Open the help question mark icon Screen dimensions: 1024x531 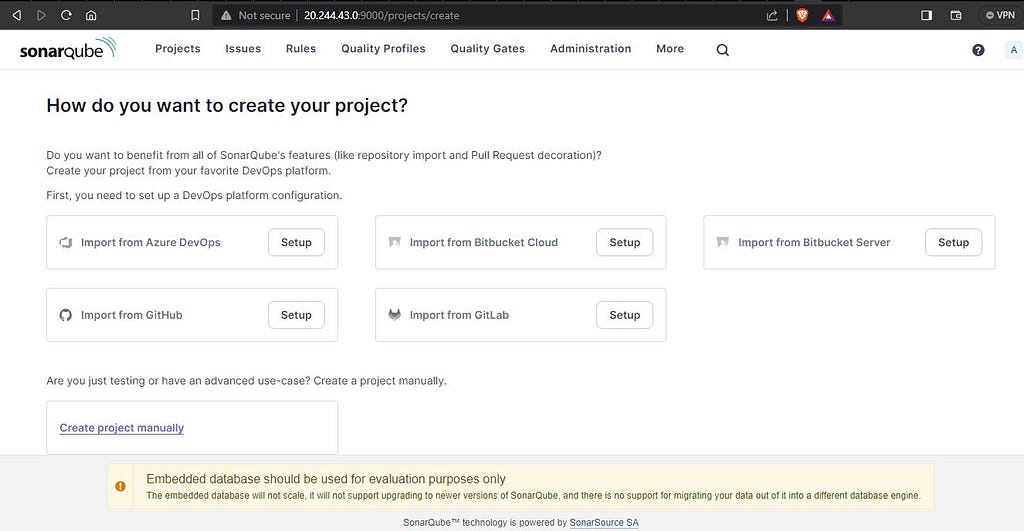pyautogui.click(x=978, y=50)
